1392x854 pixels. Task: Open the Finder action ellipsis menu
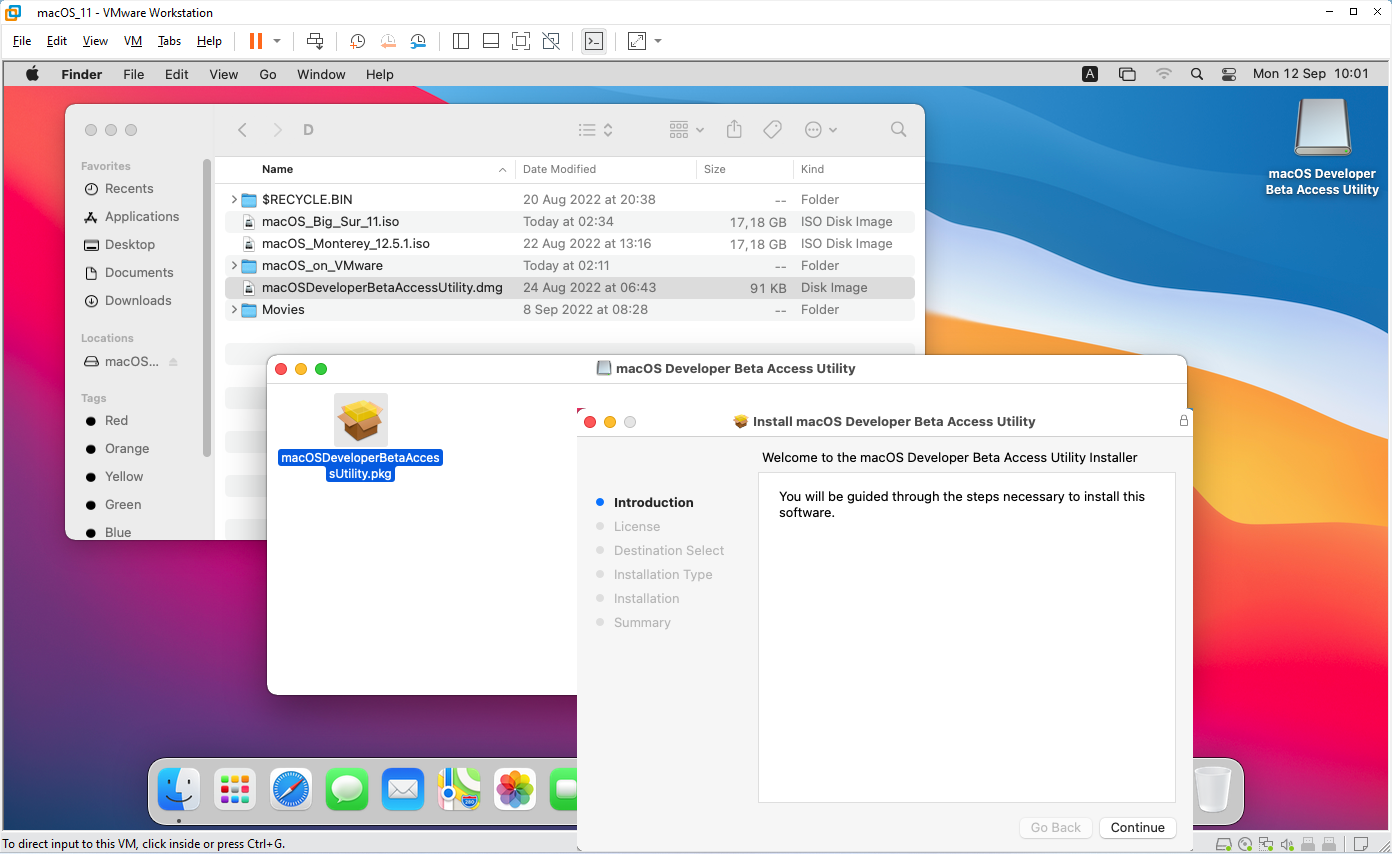pyautogui.click(x=821, y=130)
